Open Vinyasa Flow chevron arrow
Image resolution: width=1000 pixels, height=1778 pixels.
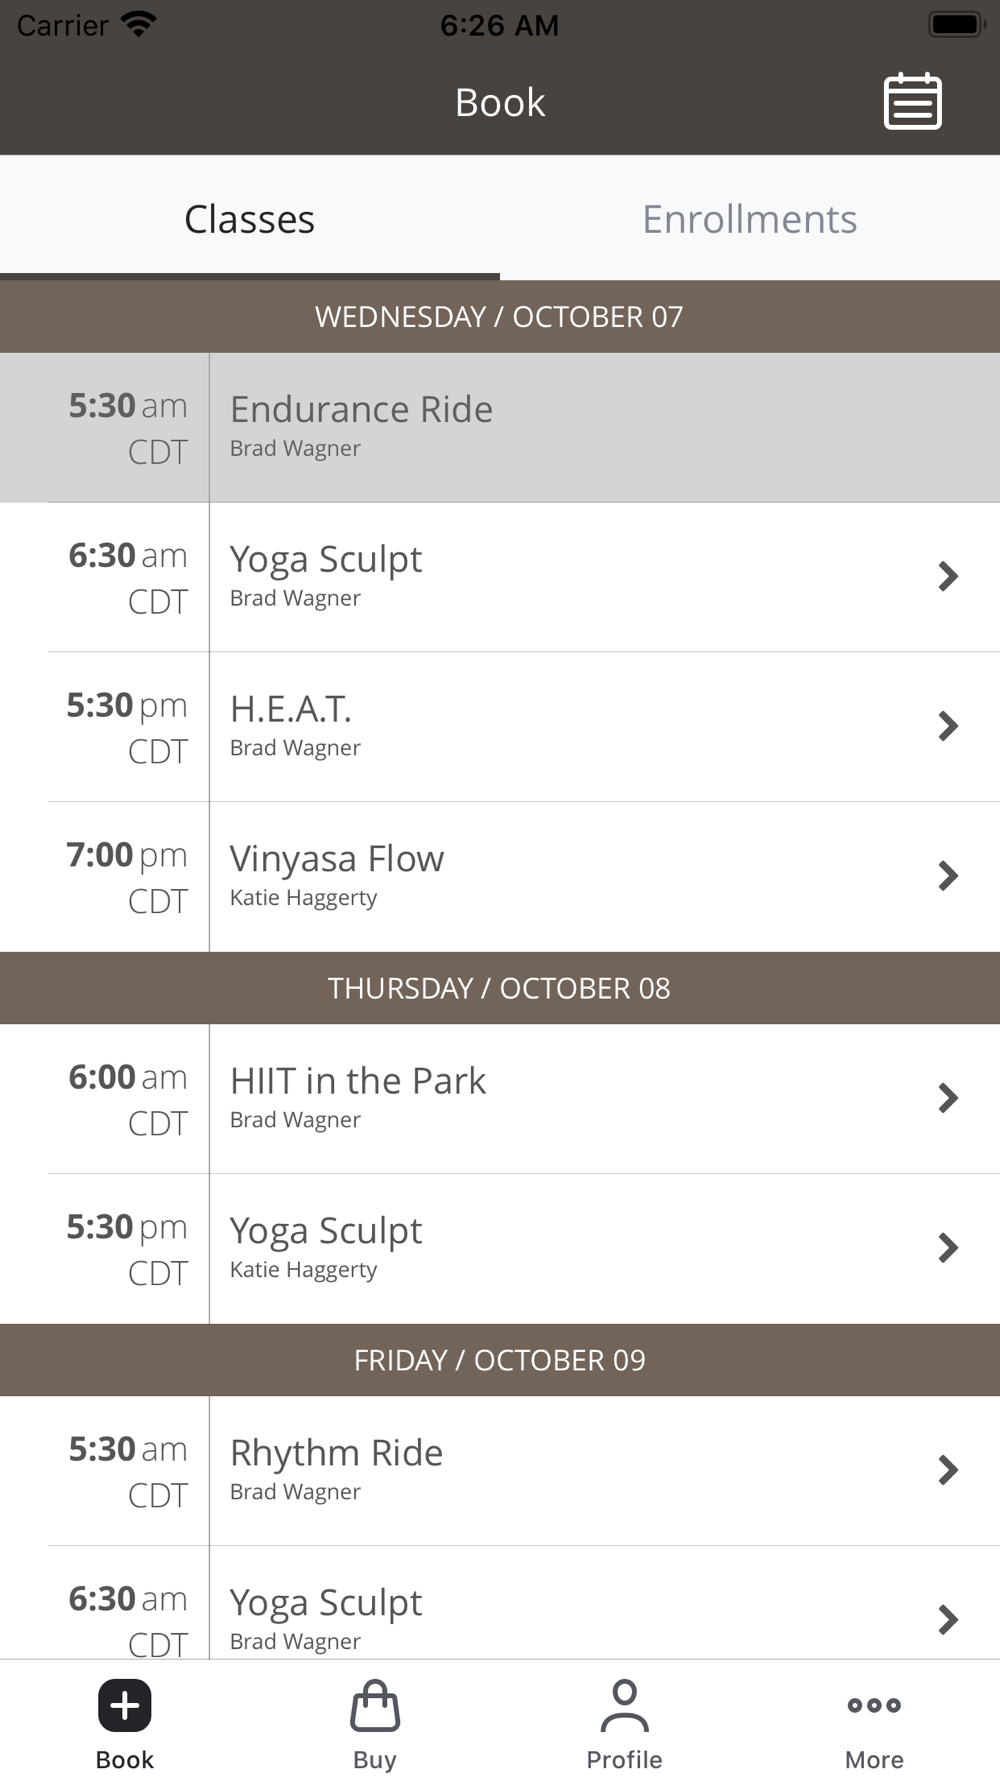947,876
